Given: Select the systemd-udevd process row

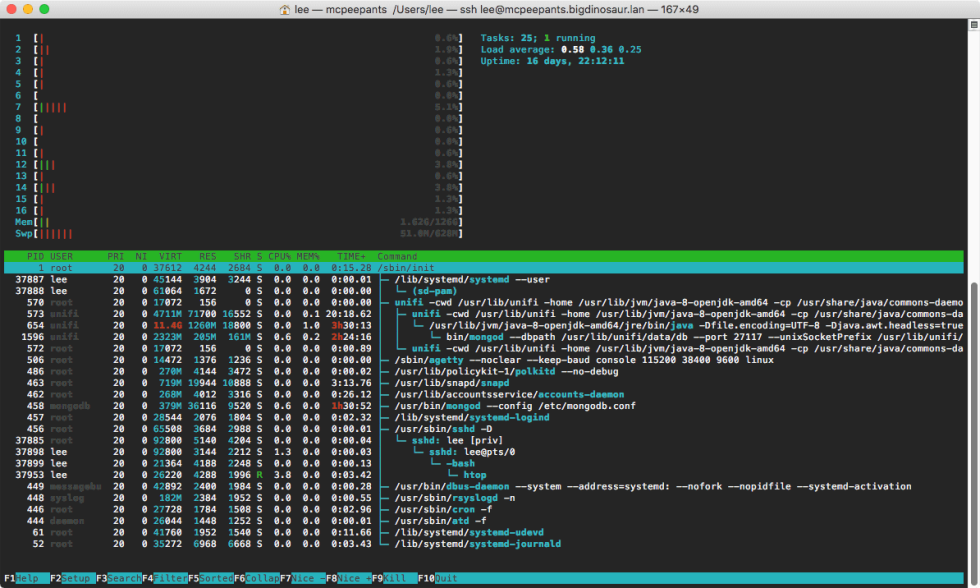Looking at the screenshot, I should (484, 532).
